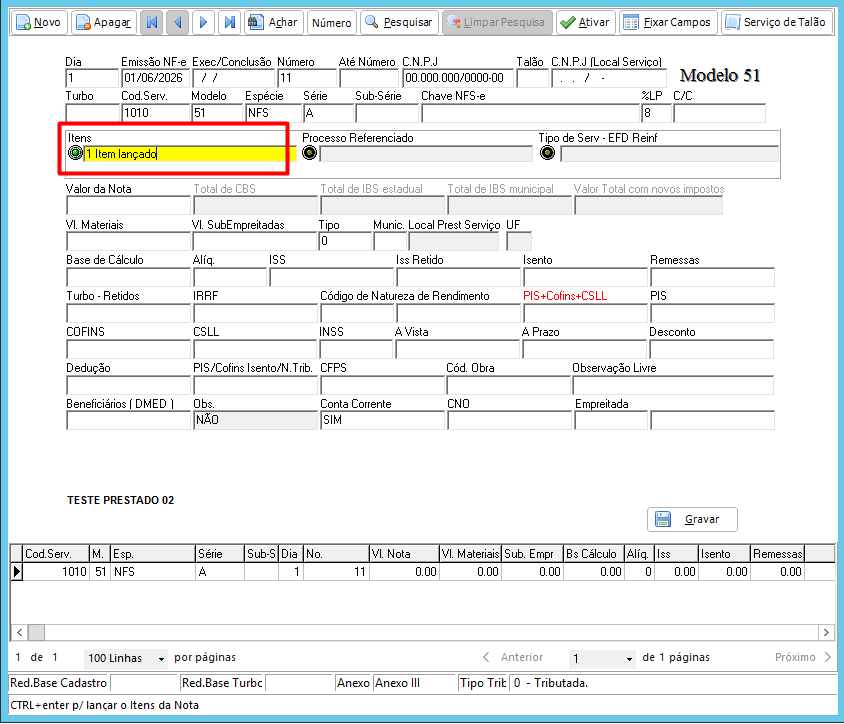Viewport: 844px width, 724px height.
Task: Click the Novo toolbar button
Action: (39, 23)
